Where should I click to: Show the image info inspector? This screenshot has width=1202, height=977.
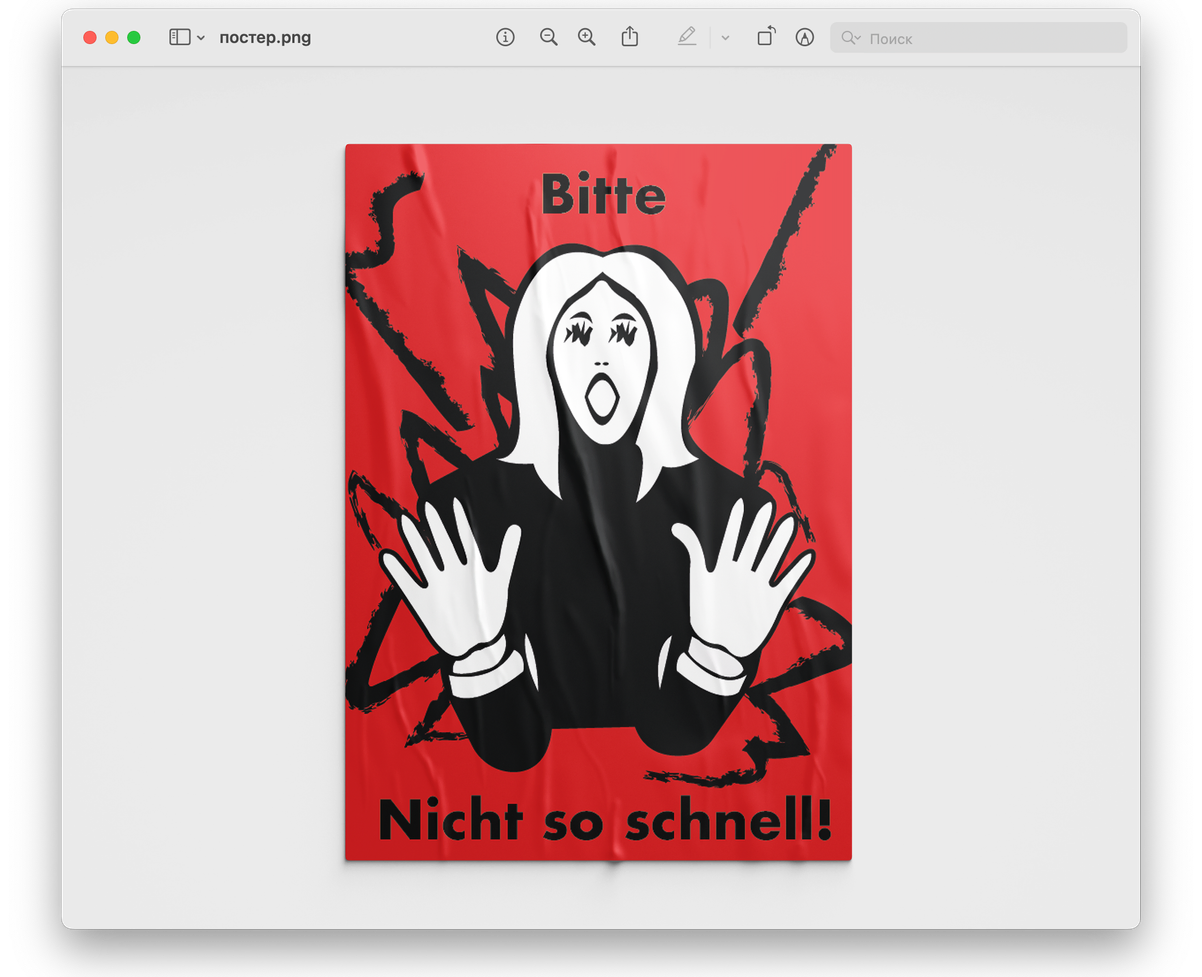[x=505, y=38]
